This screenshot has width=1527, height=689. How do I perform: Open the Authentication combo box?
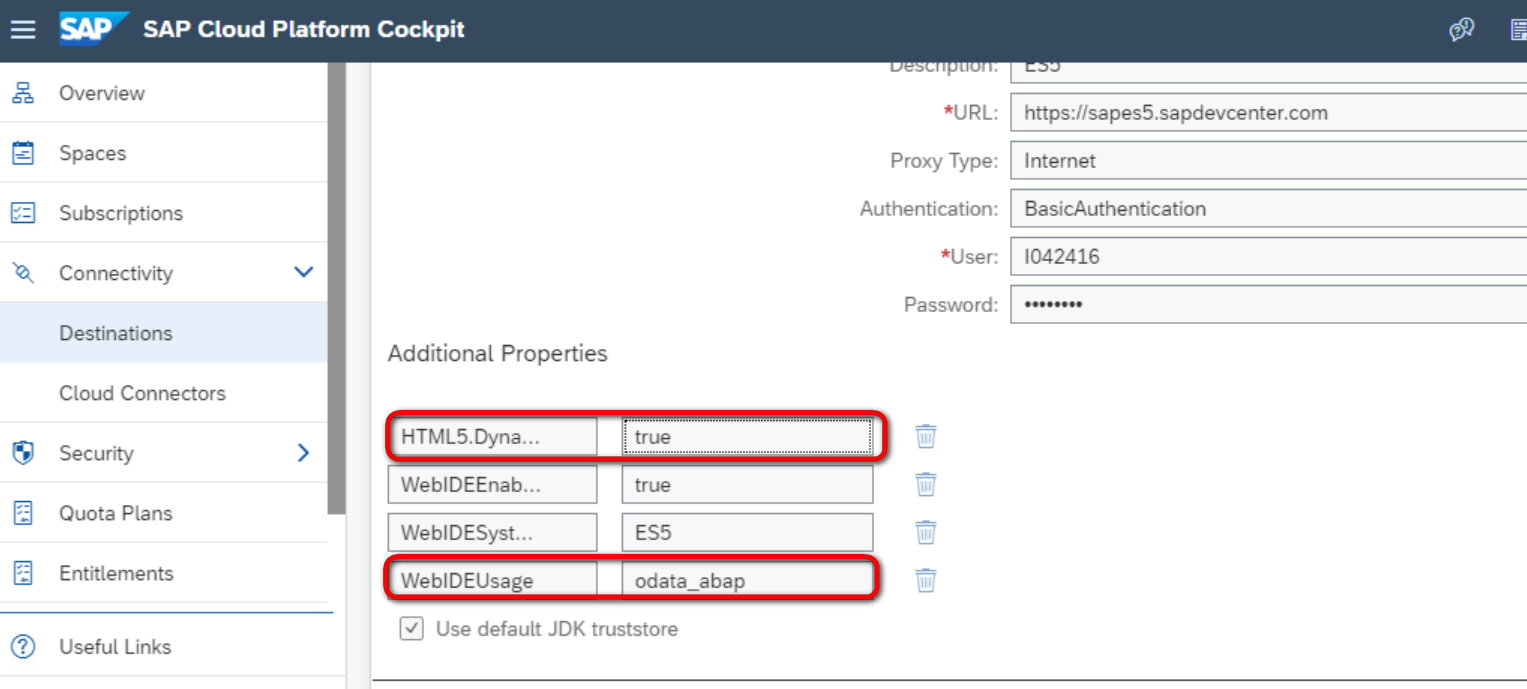click(1268, 208)
